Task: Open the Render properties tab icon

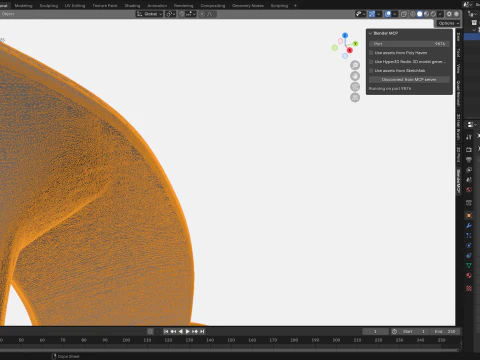Action: [469, 150]
